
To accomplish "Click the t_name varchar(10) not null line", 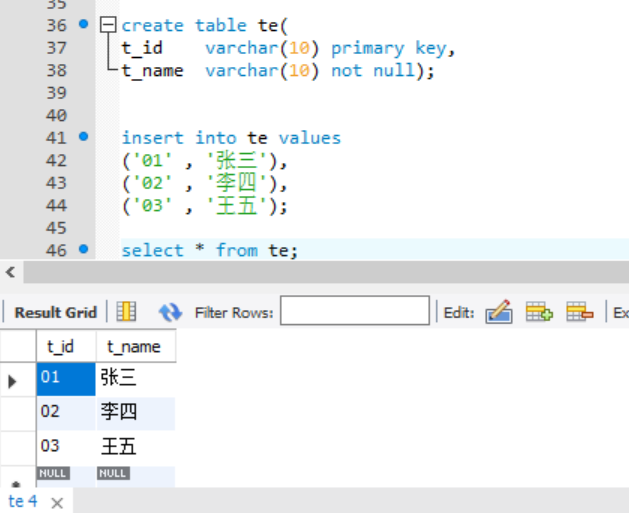I will [278, 71].
